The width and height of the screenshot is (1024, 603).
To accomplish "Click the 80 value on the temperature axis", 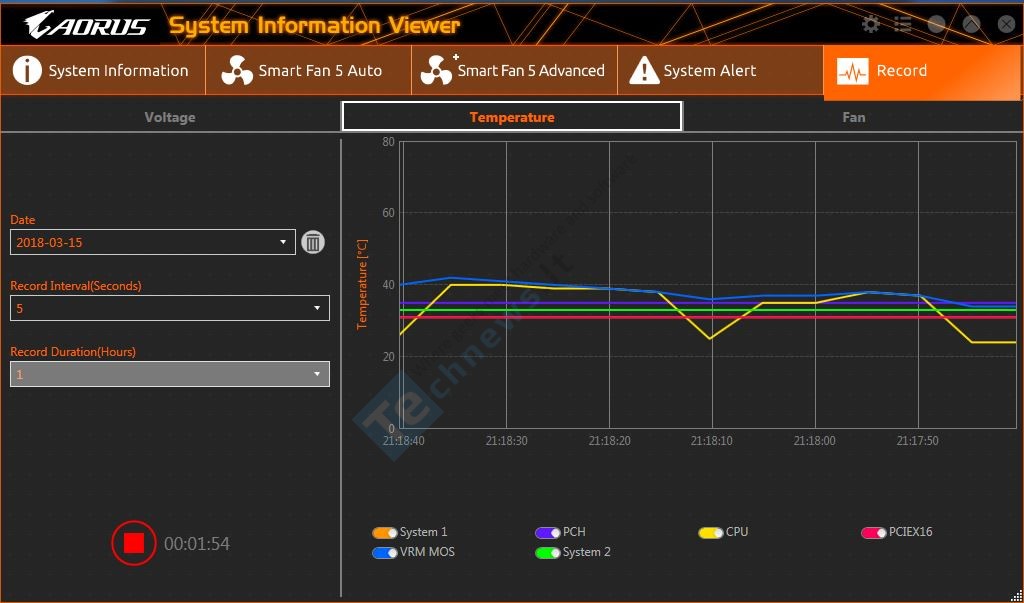I will 388,142.
